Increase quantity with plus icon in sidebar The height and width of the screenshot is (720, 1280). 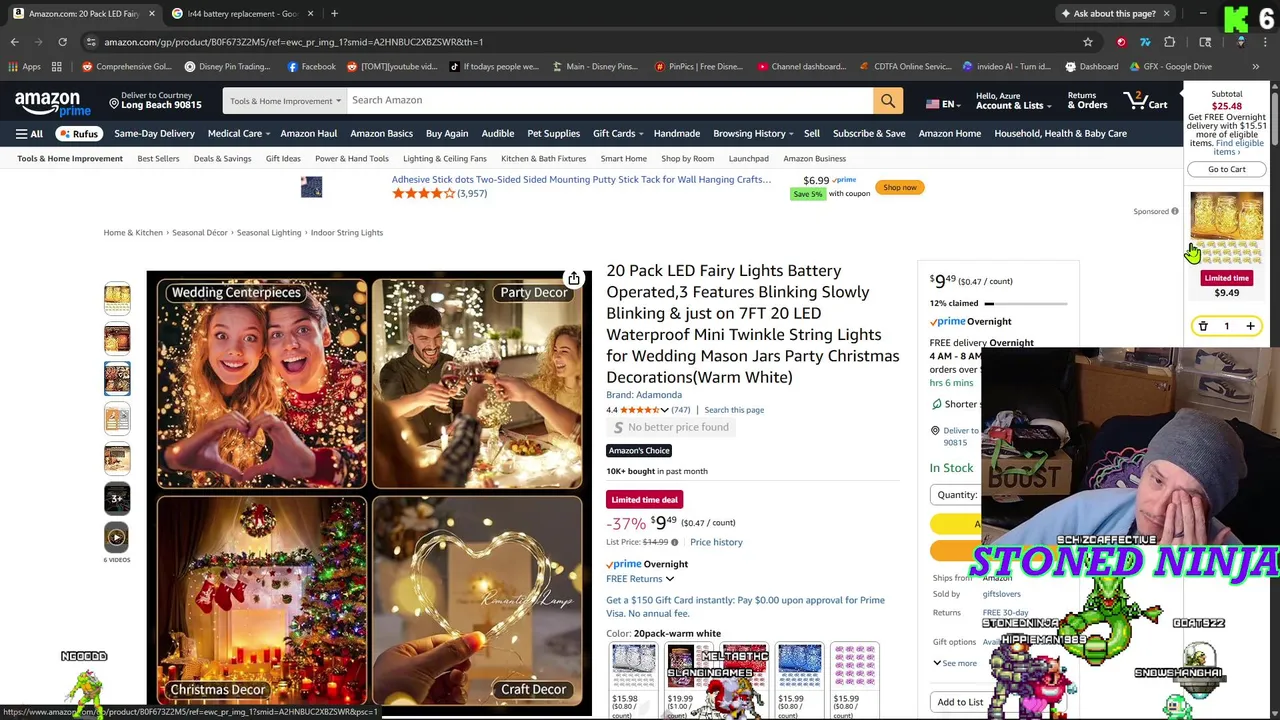[1250, 326]
